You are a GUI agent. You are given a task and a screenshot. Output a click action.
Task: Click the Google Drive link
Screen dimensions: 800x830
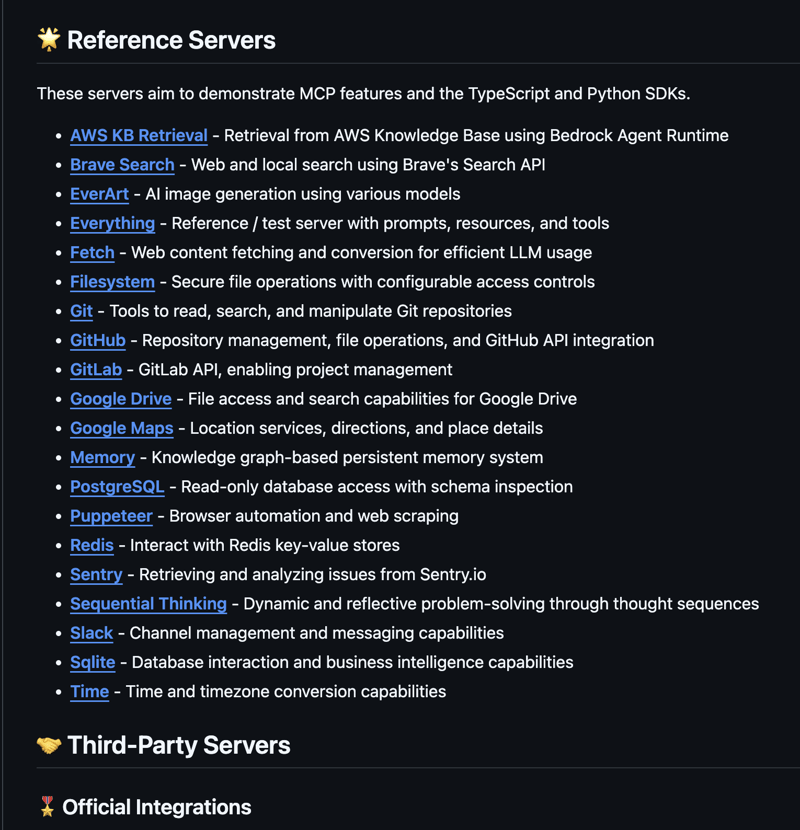(x=120, y=399)
